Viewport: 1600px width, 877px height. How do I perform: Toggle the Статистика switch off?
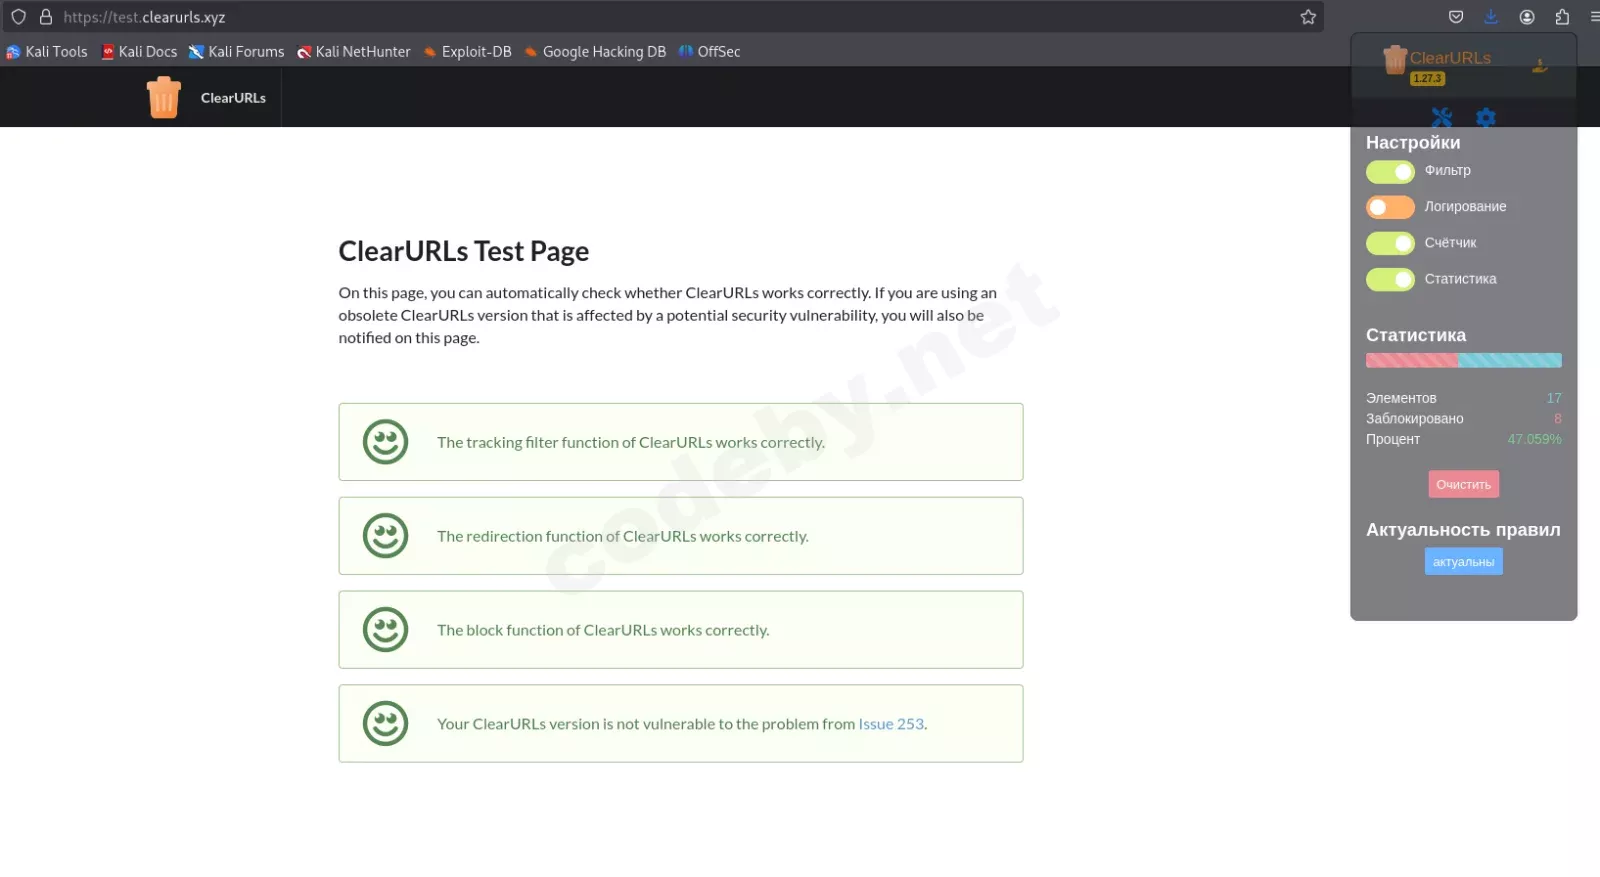[x=1390, y=279]
